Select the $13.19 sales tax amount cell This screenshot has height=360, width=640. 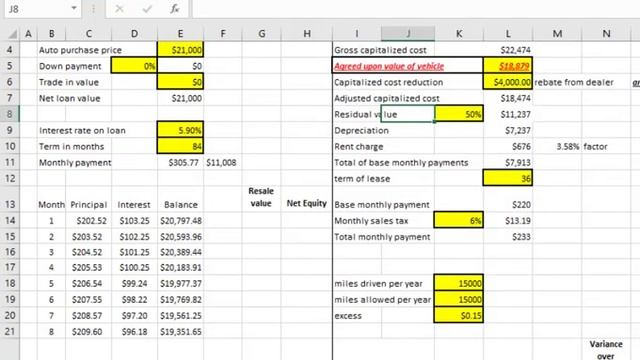[x=508, y=220]
